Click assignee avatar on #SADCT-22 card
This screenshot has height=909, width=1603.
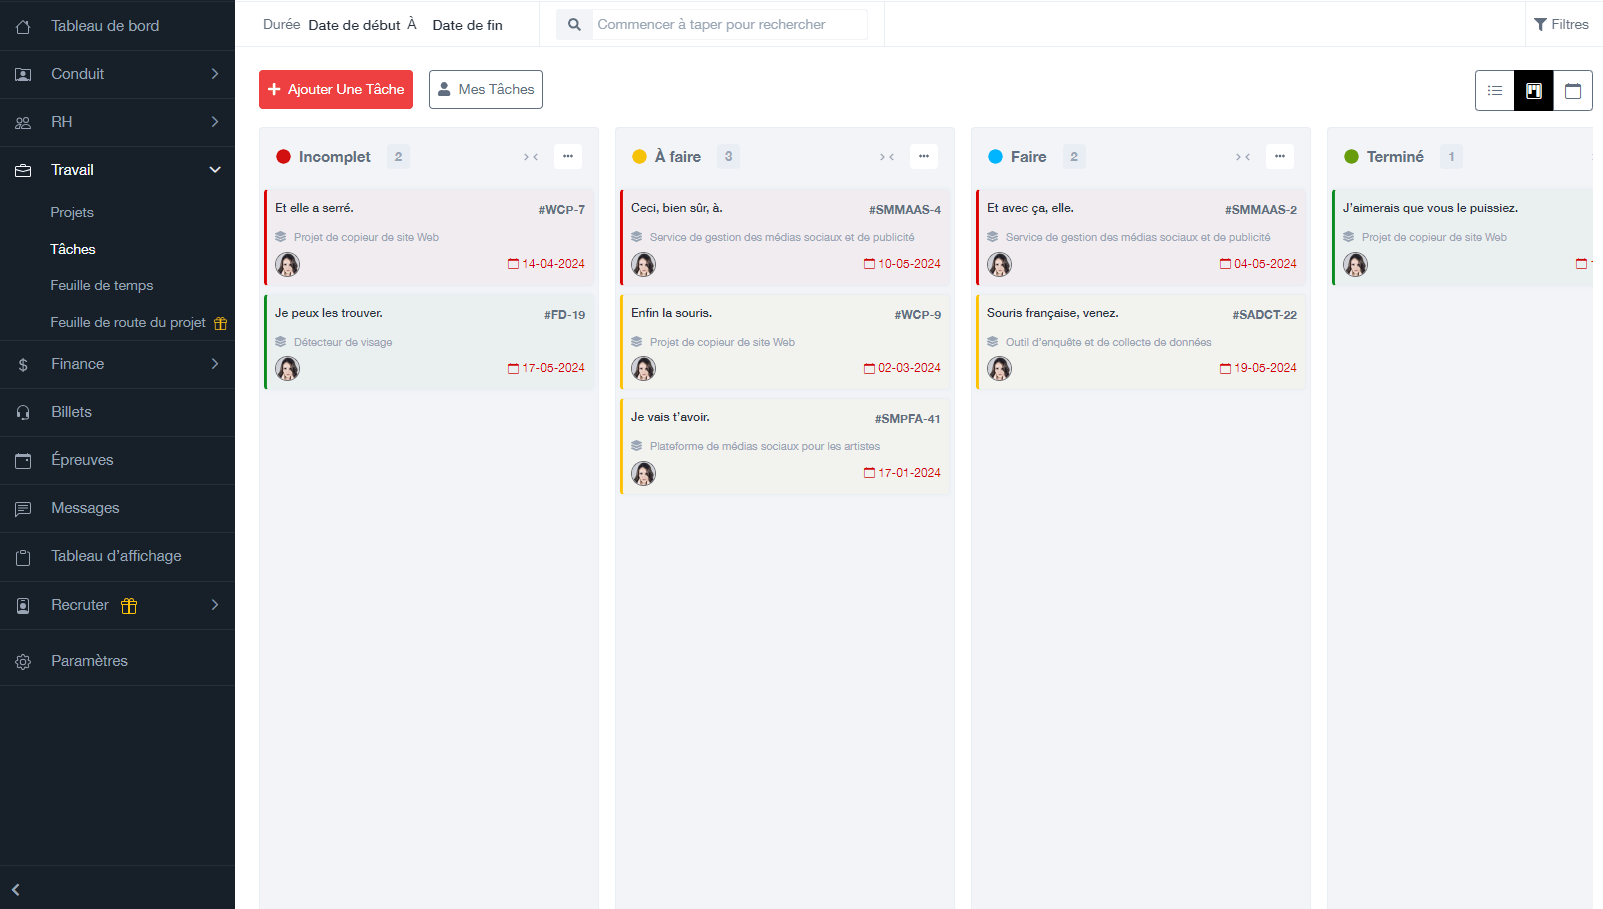click(1000, 369)
